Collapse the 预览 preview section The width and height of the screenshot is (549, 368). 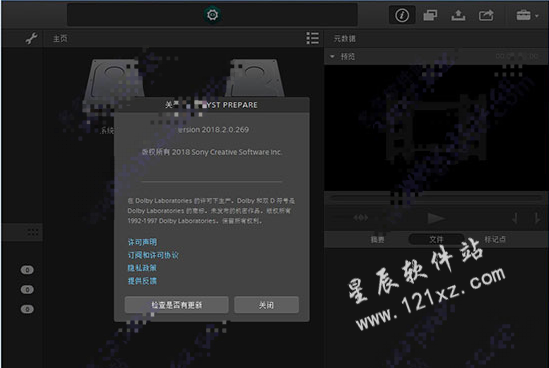[332, 56]
